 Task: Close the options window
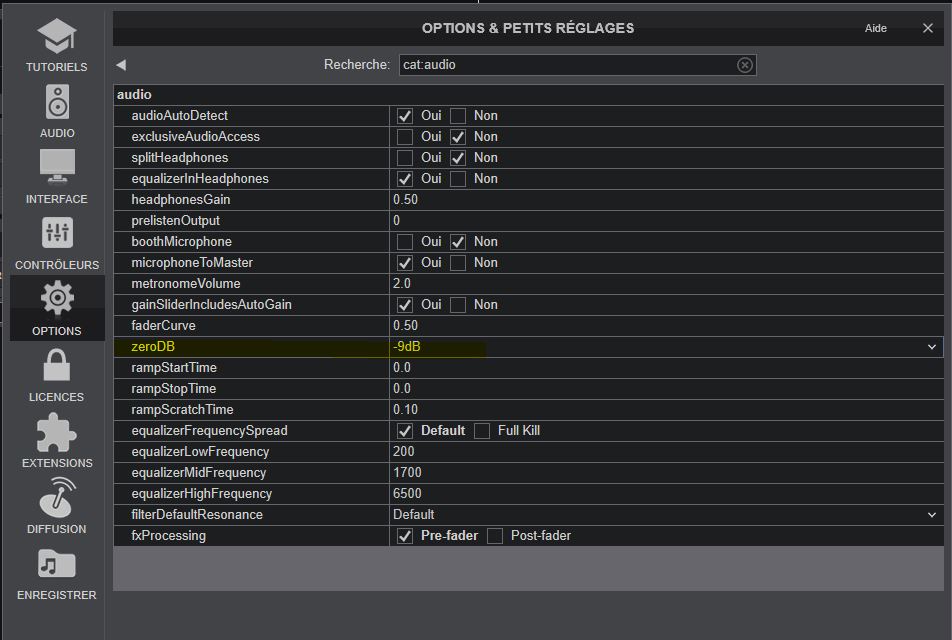927,28
